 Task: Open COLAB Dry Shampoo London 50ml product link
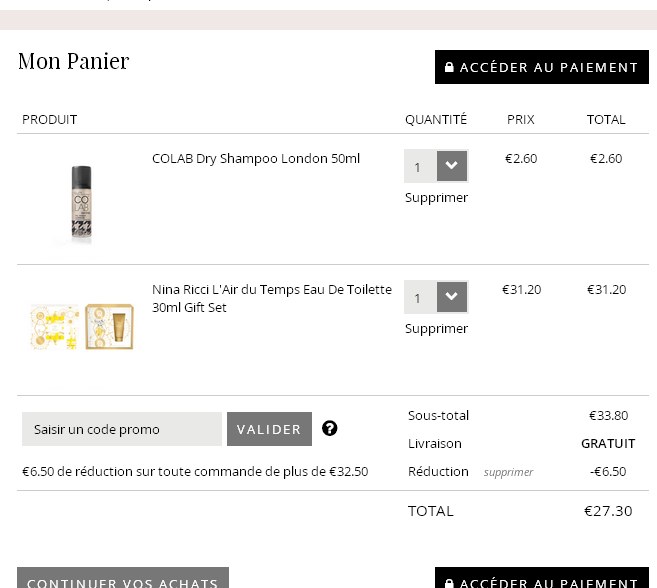(256, 159)
